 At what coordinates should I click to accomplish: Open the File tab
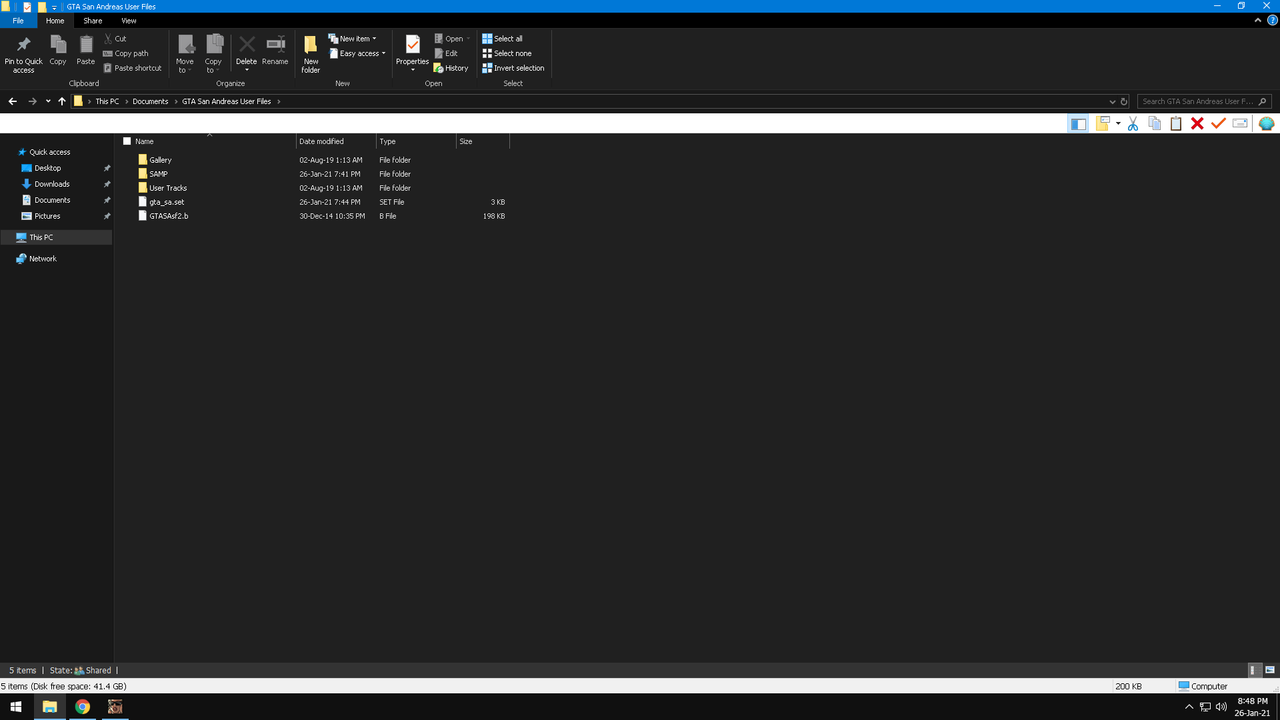(x=18, y=20)
